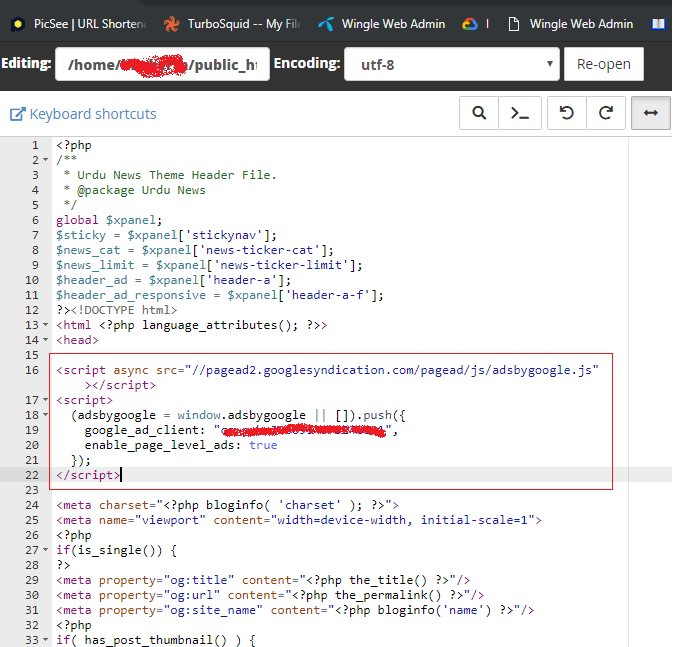The image size is (676, 647).
Task: Open the command line terminal icon
Action: coord(520,113)
